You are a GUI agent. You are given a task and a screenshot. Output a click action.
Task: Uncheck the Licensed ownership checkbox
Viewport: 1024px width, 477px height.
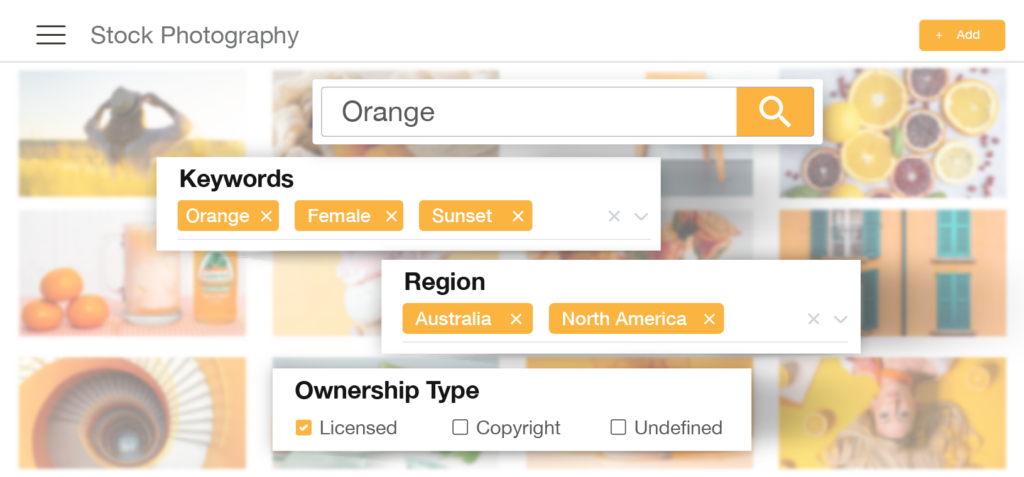point(304,428)
